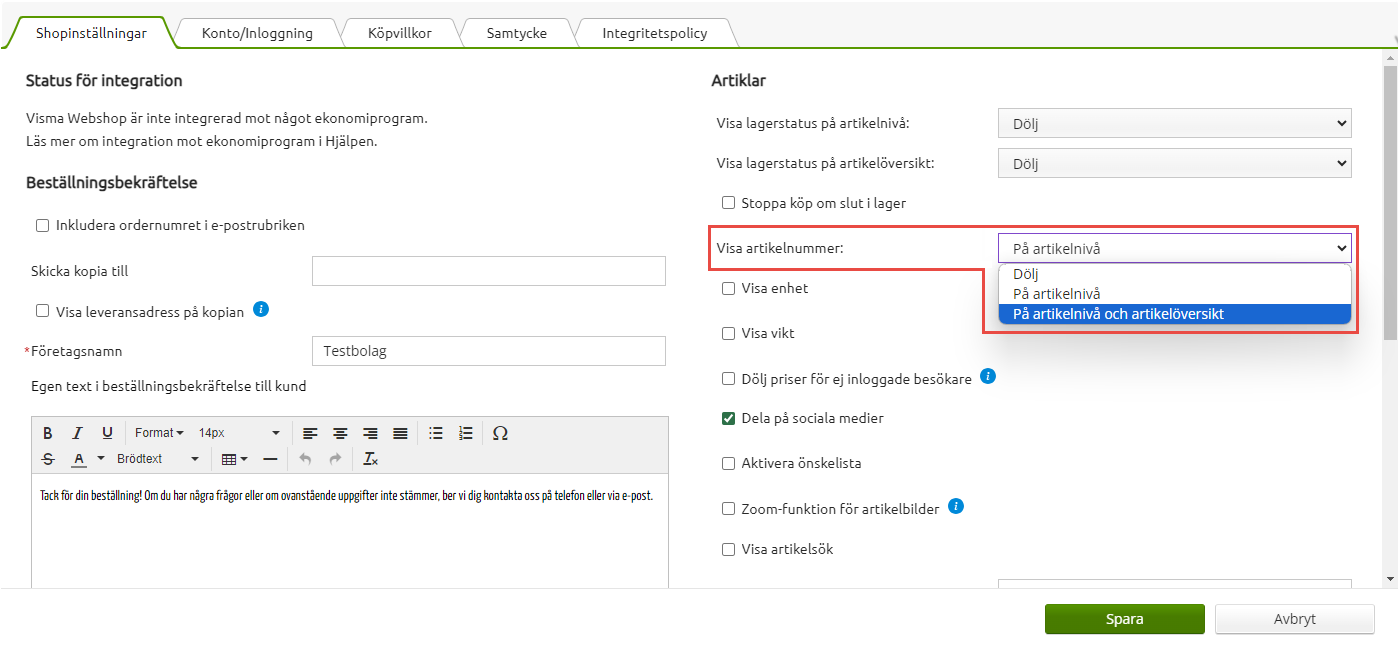Apply italic formatting in the editor
This screenshot has height=648, width=1398.
click(77, 433)
